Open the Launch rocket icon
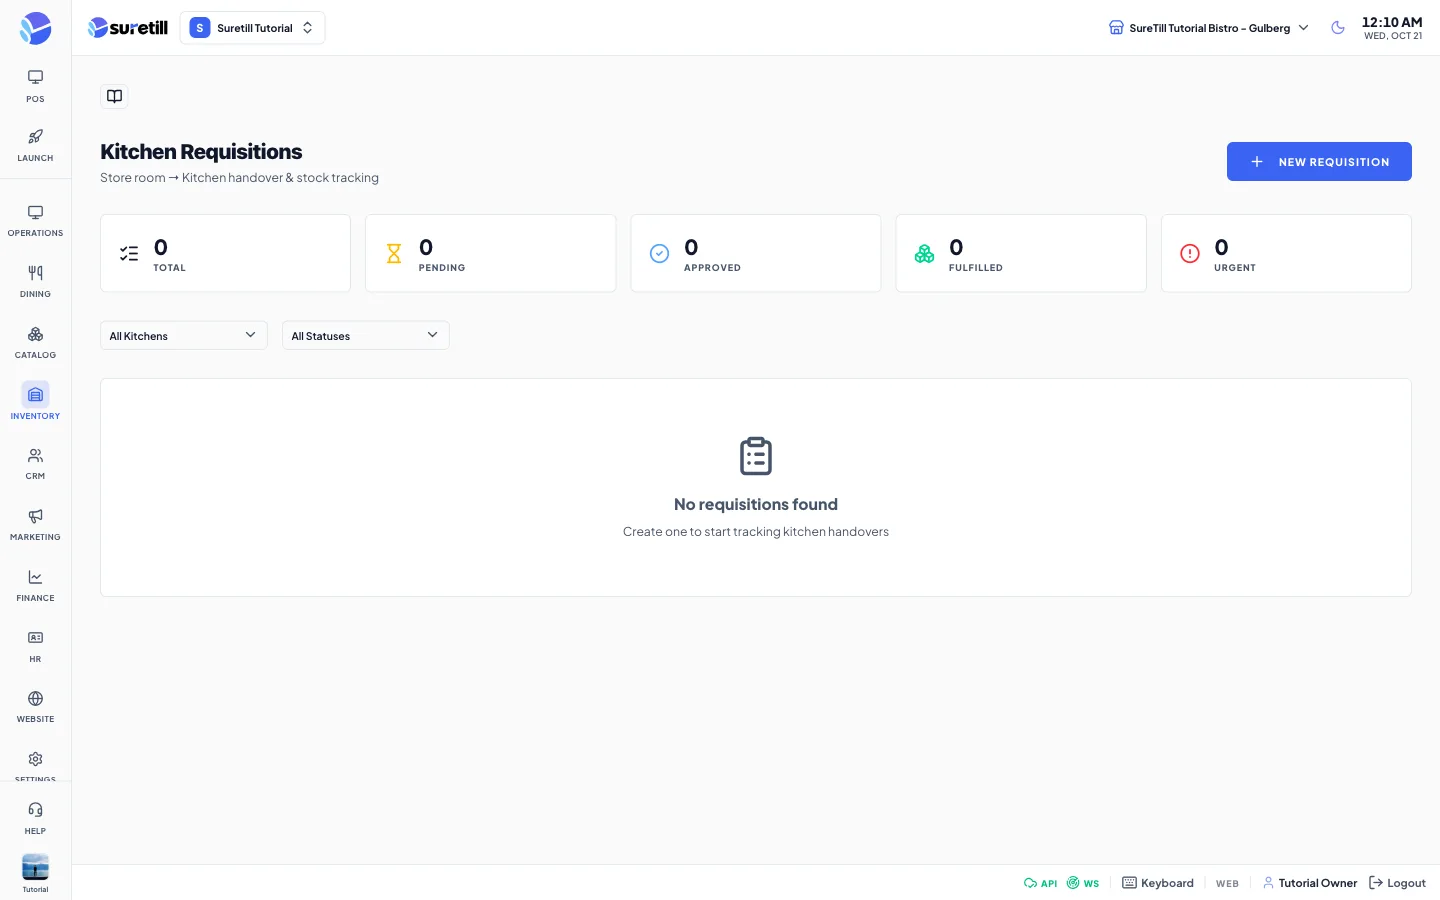 (35, 145)
